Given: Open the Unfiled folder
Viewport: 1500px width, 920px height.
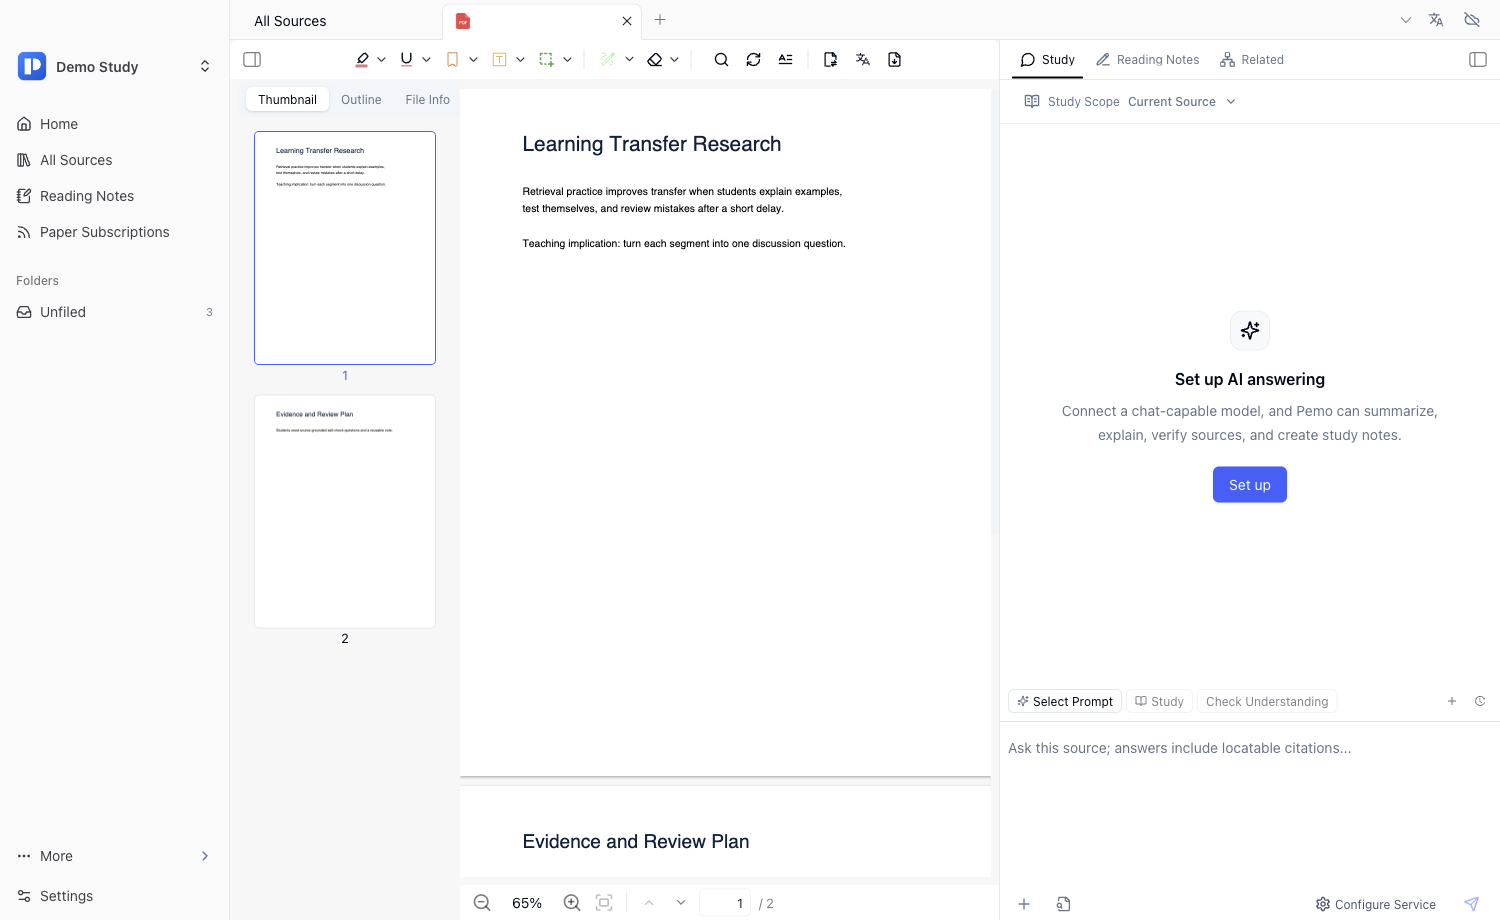Looking at the screenshot, I should click(x=114, y=312).
